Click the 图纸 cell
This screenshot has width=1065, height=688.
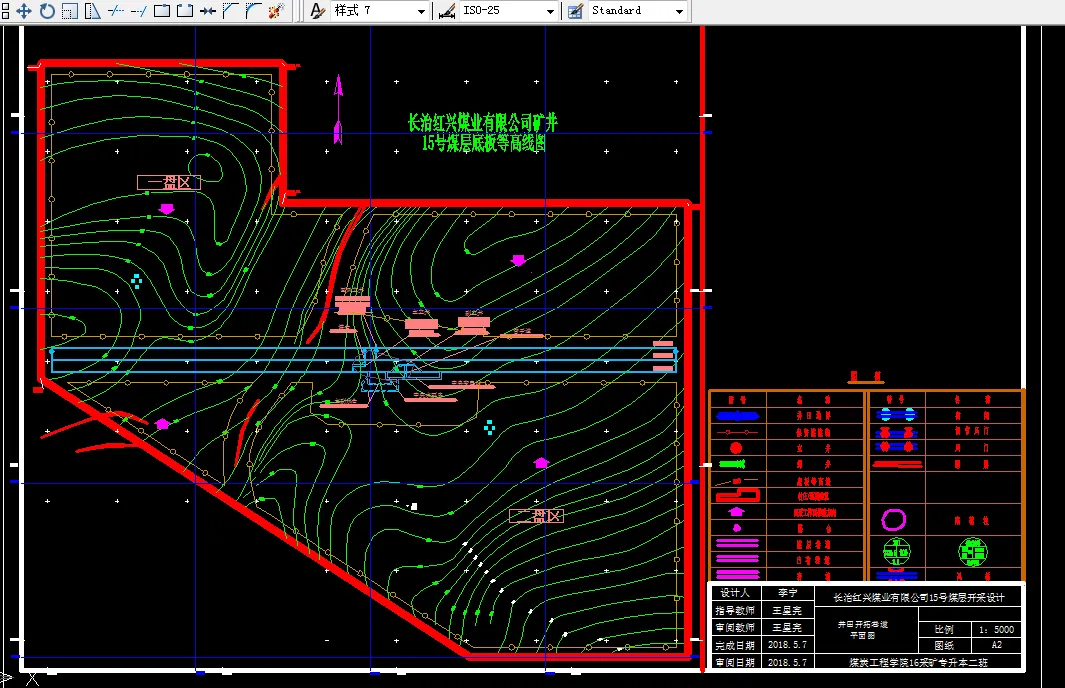(944, 645)
